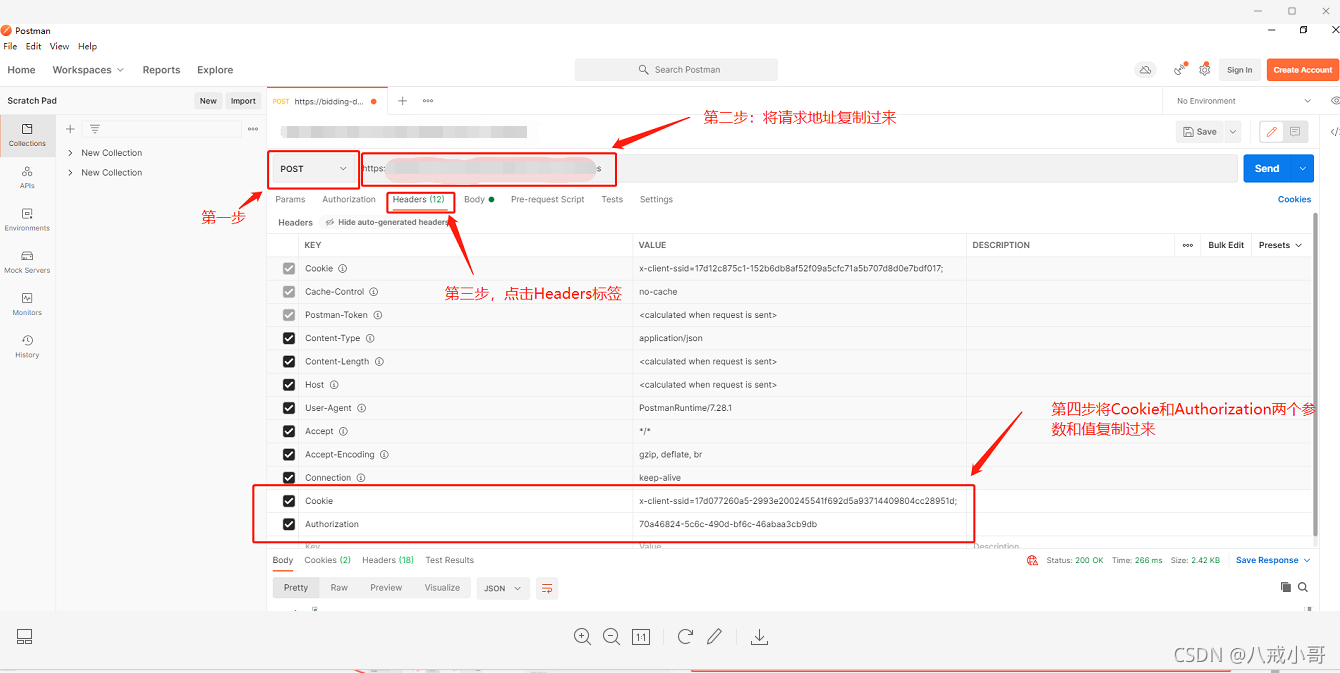Add a new request tab with the plus icon

[x=402, y=101]
